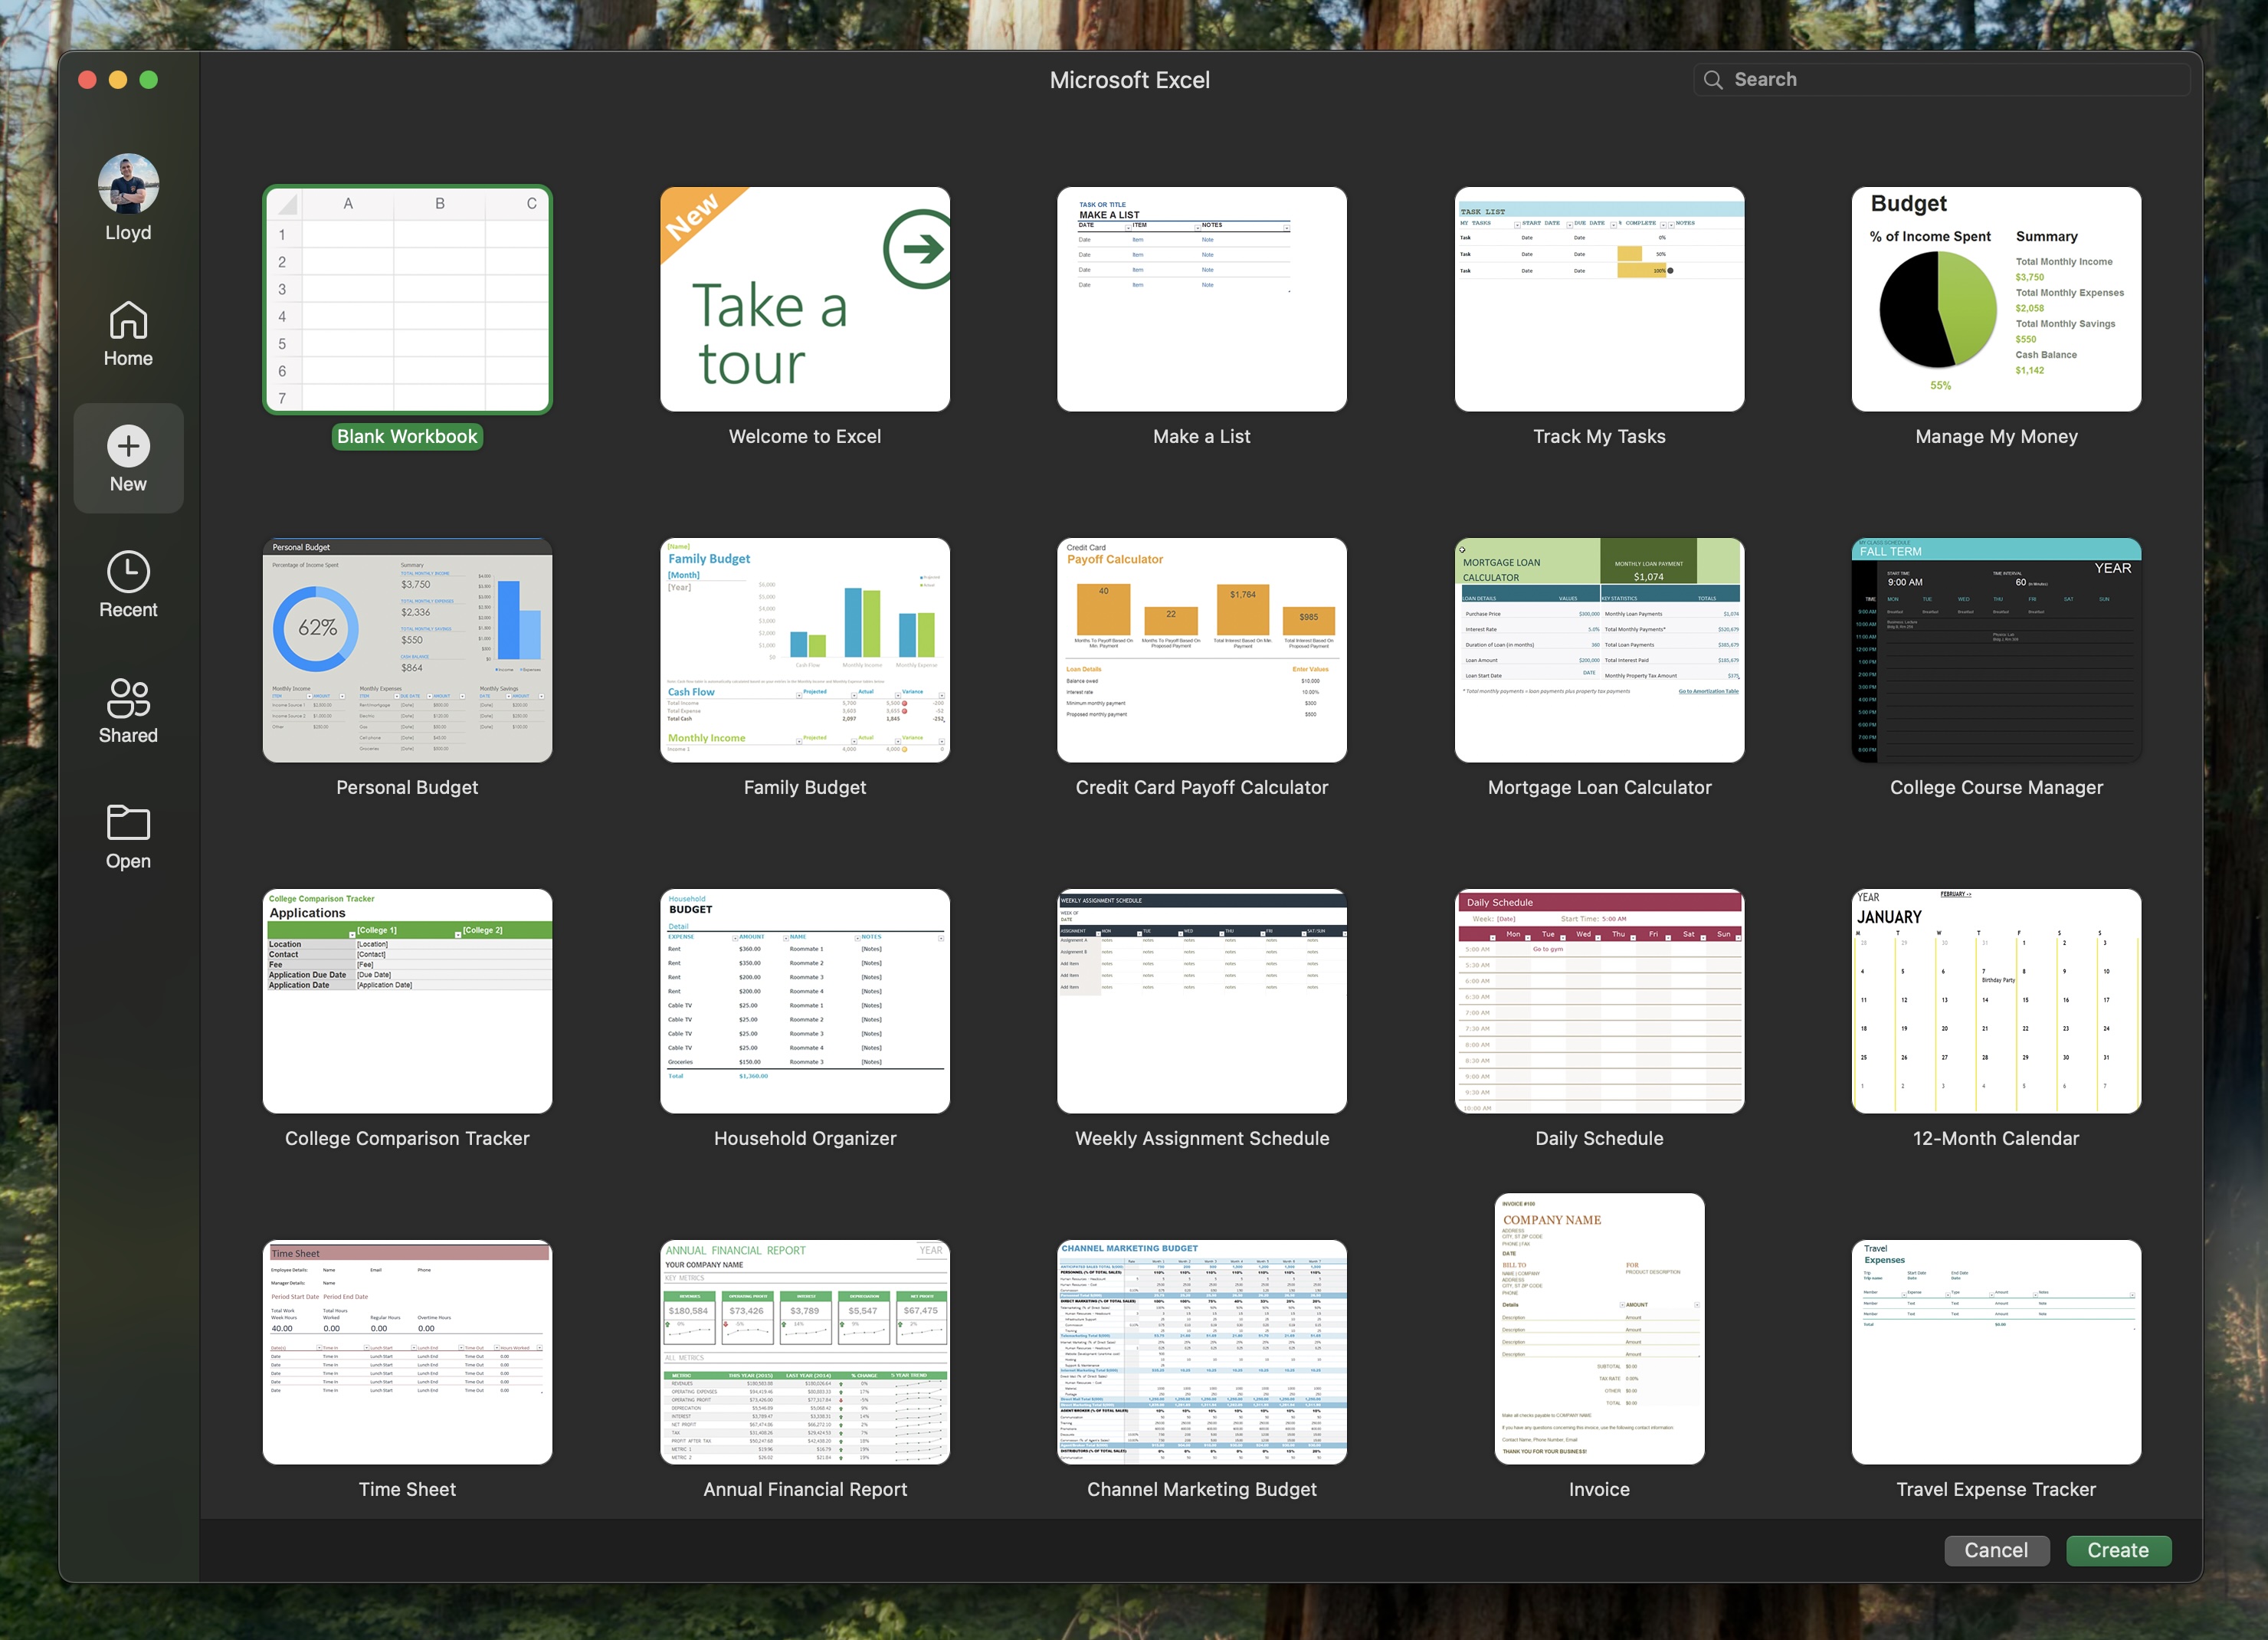The height and width of the screenshot is (1640, 2268).
Task: Pick the 12-Month Calendar template
Action: (x=1996, y=1000)
